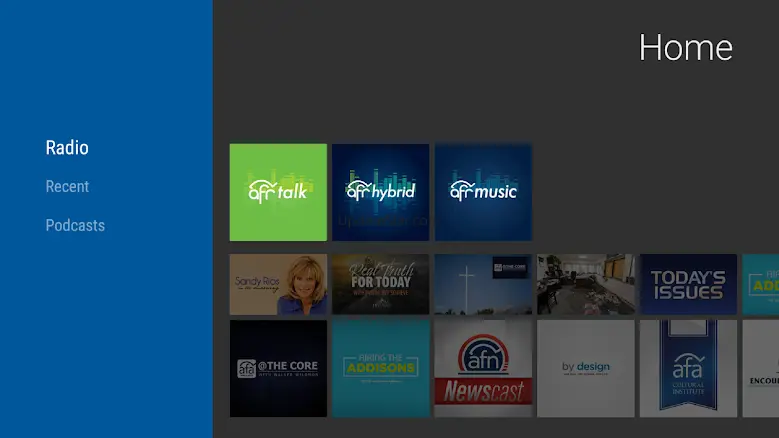This screenshot has width=779, height=438.
Task: Start the afr music station tile
Action: 483,192
